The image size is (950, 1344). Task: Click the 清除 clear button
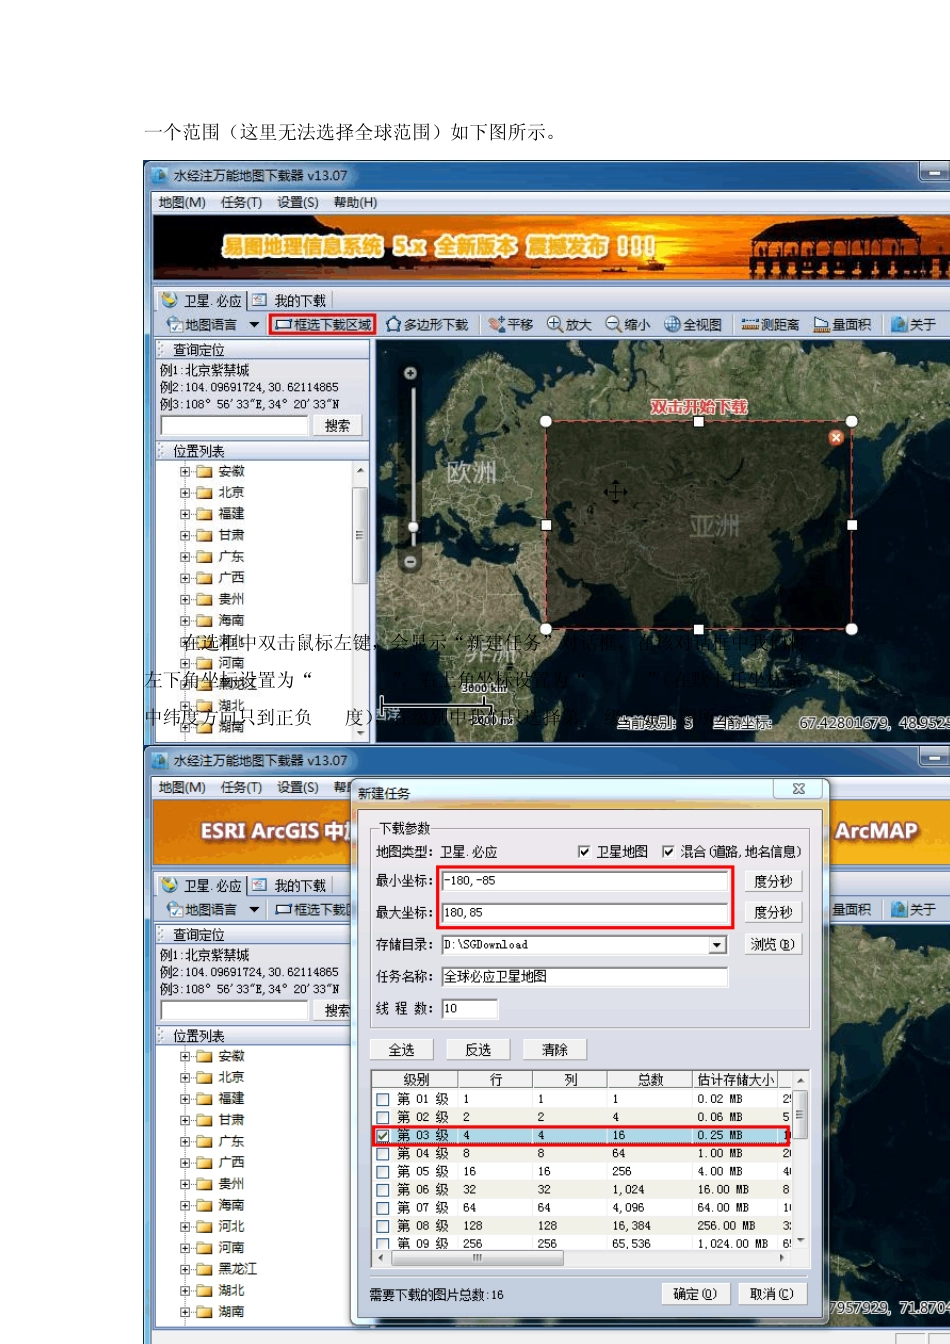click(555, 1050)
